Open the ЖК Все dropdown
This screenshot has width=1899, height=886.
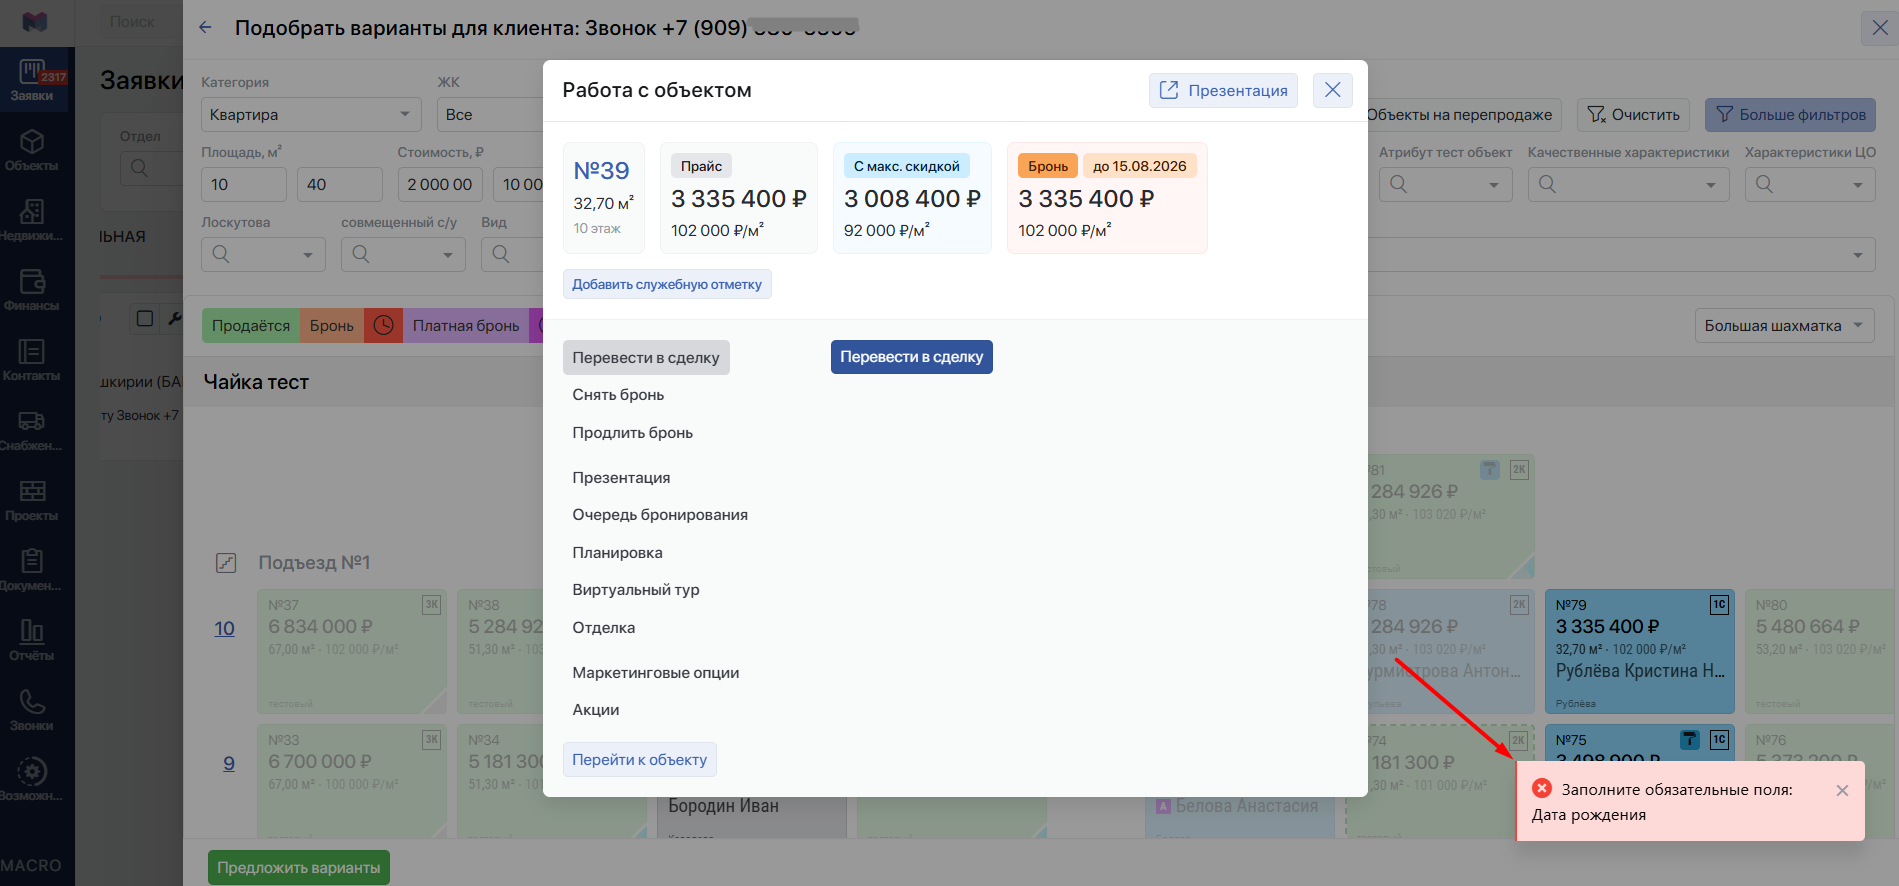pyautogui.click(x=490, y=115)
